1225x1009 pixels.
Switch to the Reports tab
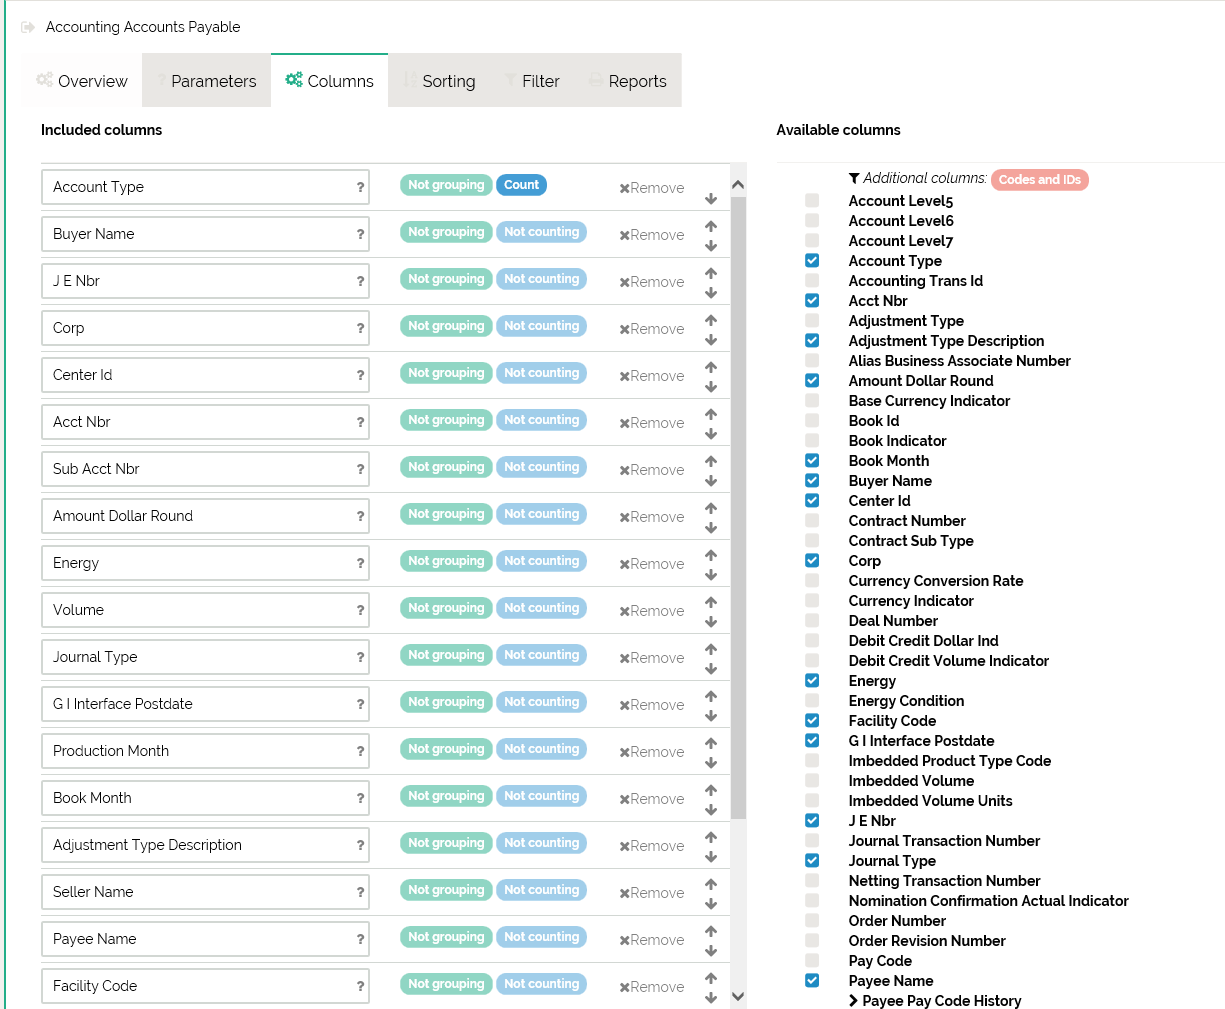coord(628,81)
